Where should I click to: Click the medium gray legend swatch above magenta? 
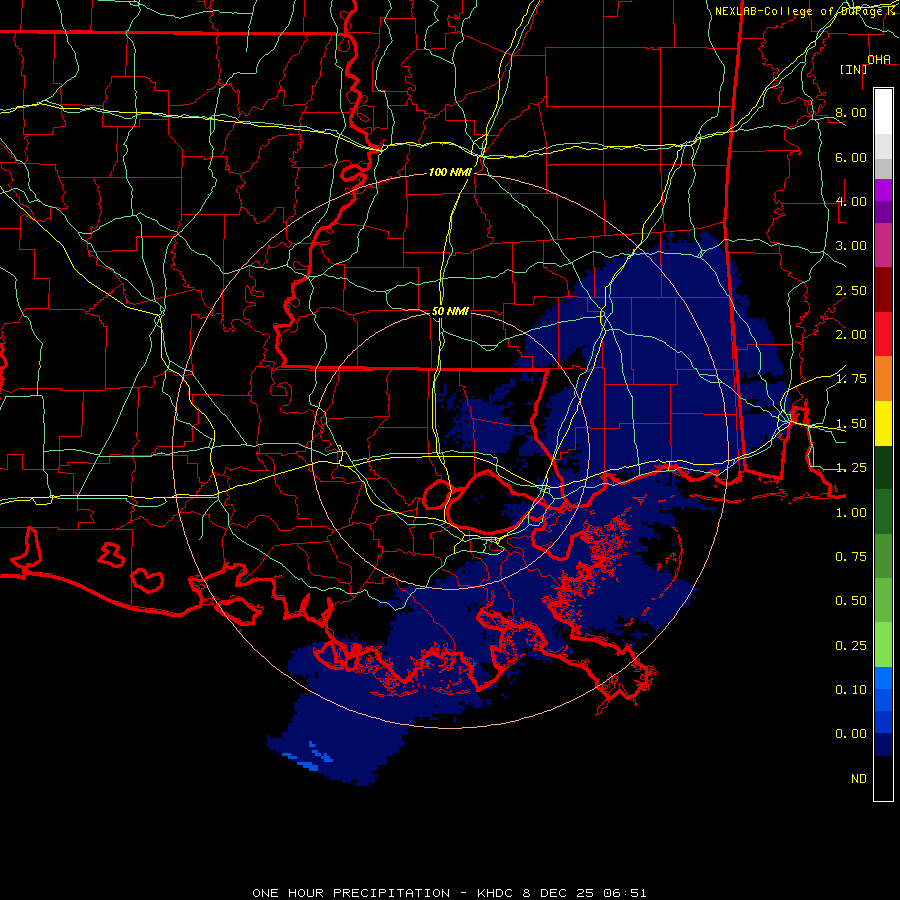tap(883, 168)
